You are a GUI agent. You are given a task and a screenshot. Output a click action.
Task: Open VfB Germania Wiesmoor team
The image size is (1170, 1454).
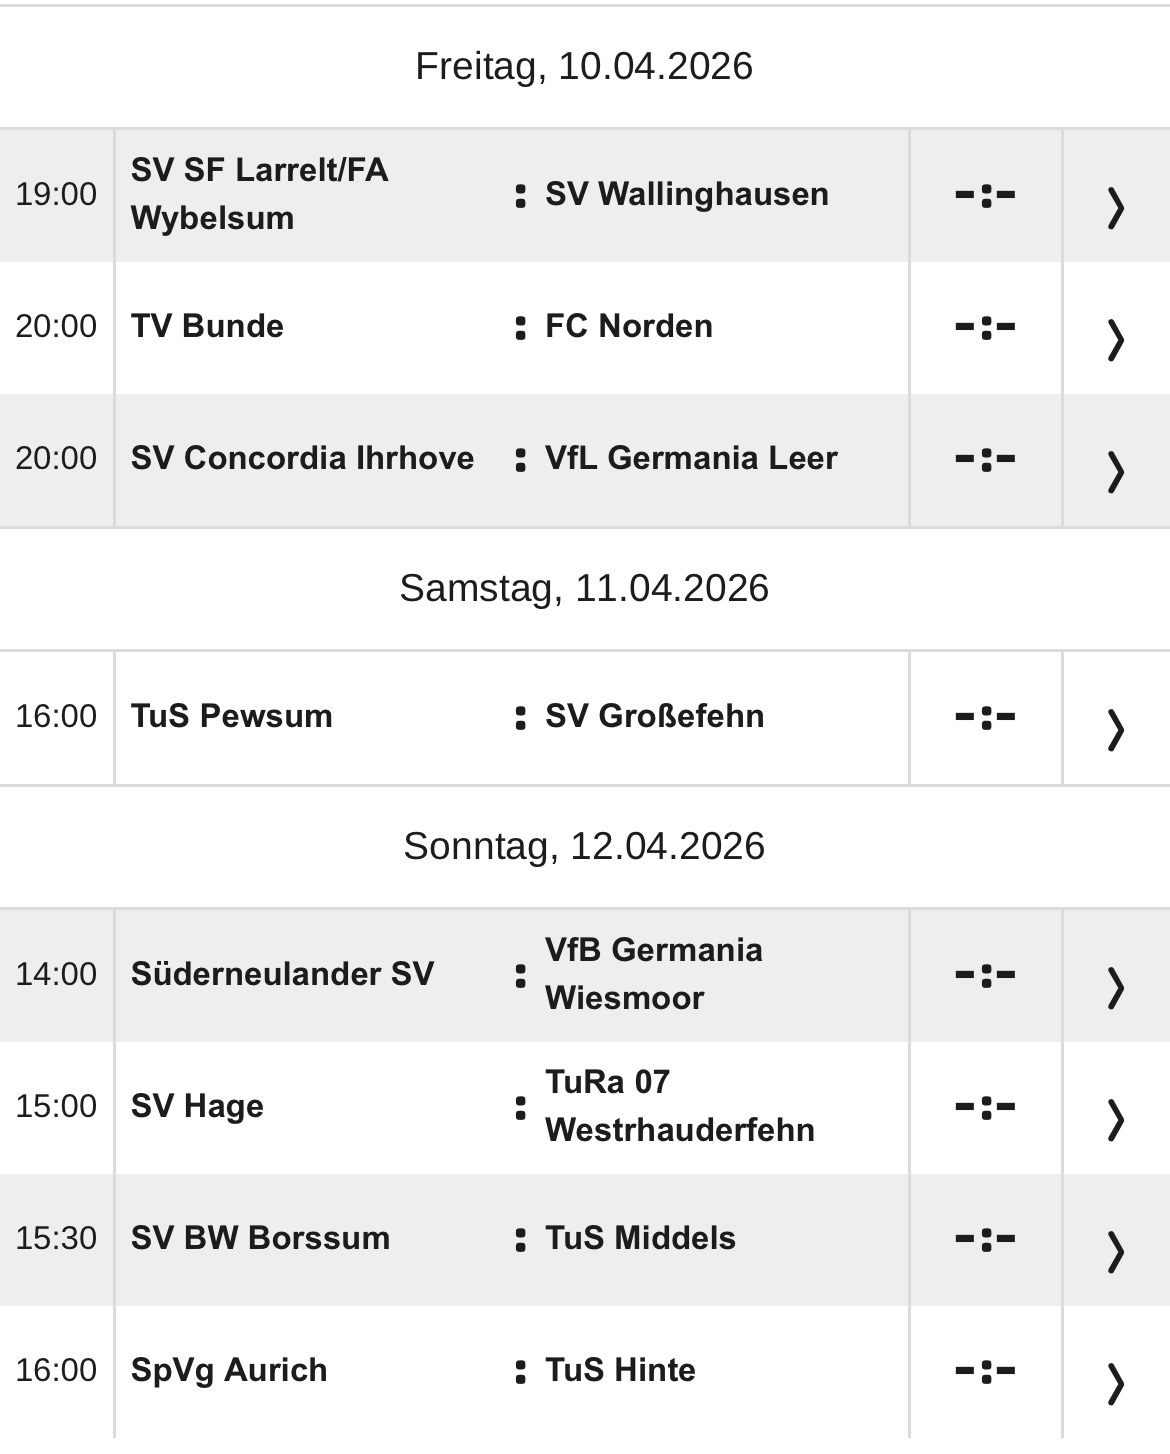(x=654, y=974)
